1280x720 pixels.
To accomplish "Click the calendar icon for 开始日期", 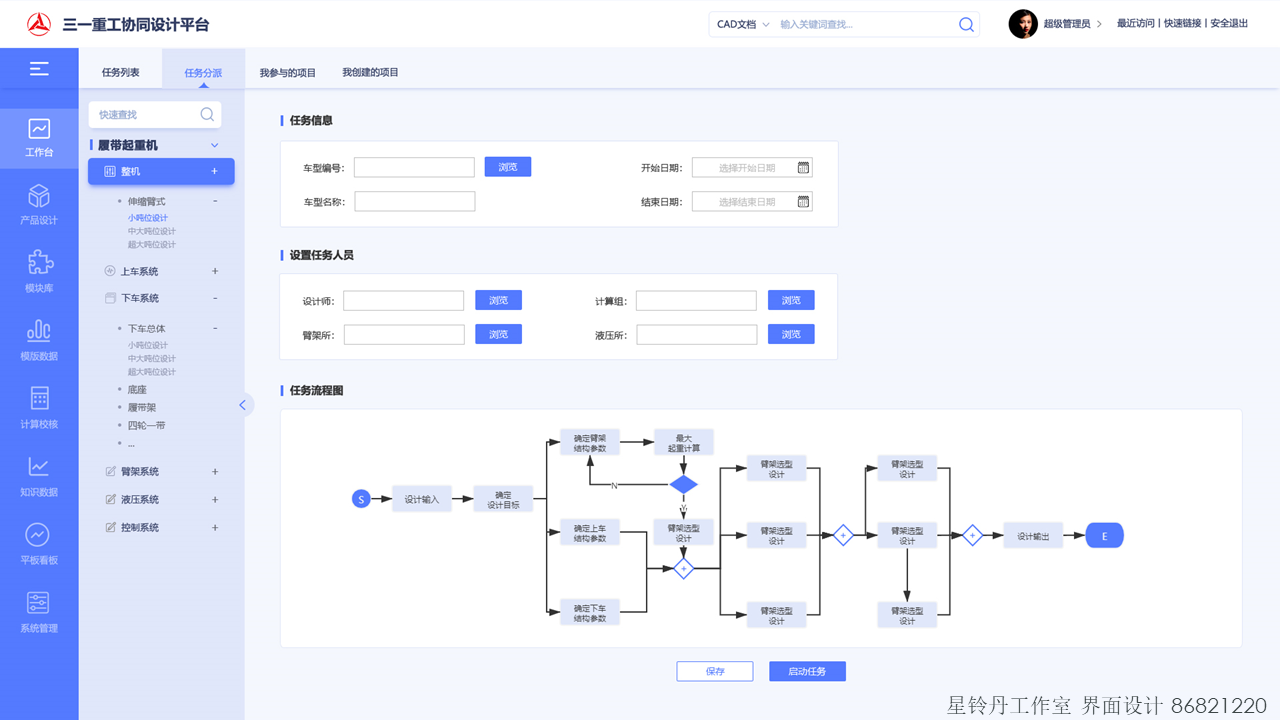I will [803, 168].
